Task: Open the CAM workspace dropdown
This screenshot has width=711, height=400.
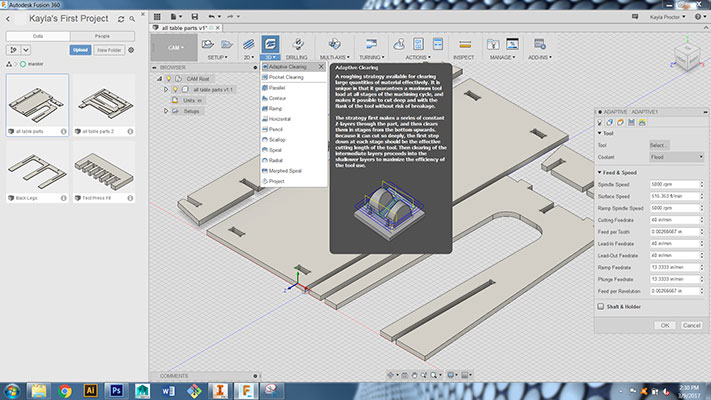Action: click(x=174, y=47)
